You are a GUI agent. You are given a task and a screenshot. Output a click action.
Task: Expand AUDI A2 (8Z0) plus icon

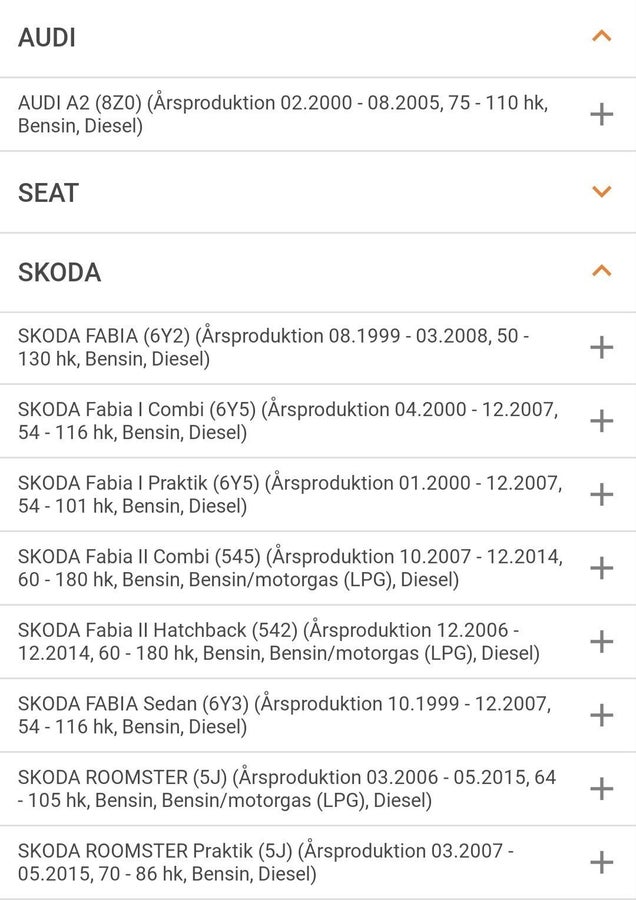tap(602, 114)
